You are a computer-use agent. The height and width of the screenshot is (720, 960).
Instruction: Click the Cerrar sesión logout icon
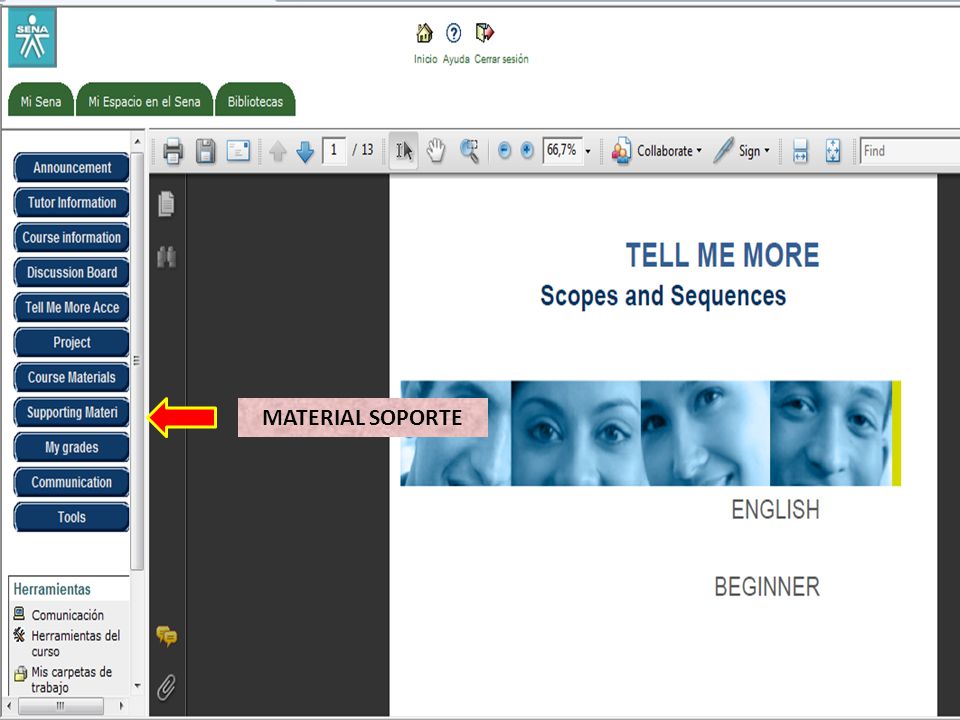[x=484, y=32]
